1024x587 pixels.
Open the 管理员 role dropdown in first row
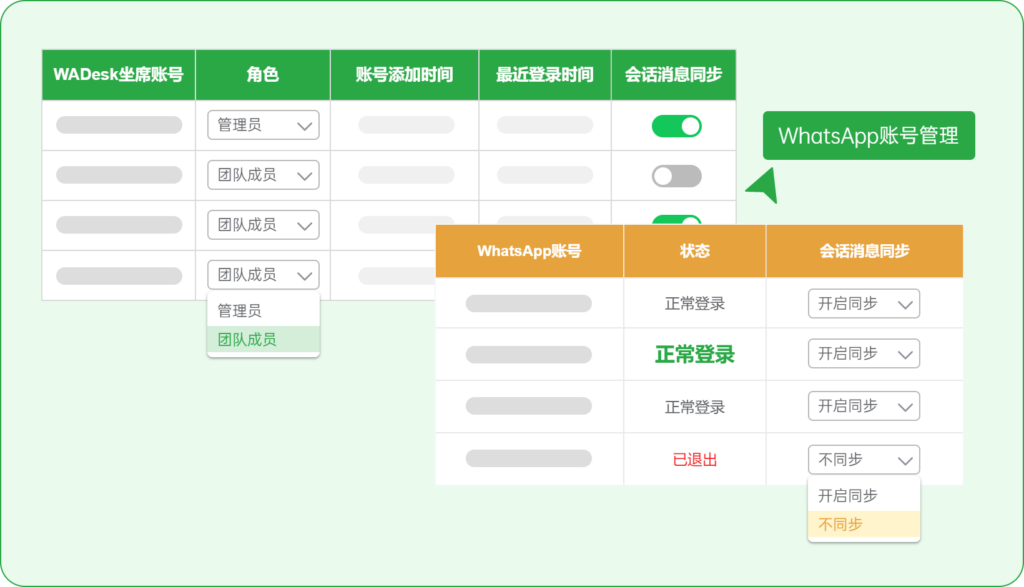[x=263, y=125]
